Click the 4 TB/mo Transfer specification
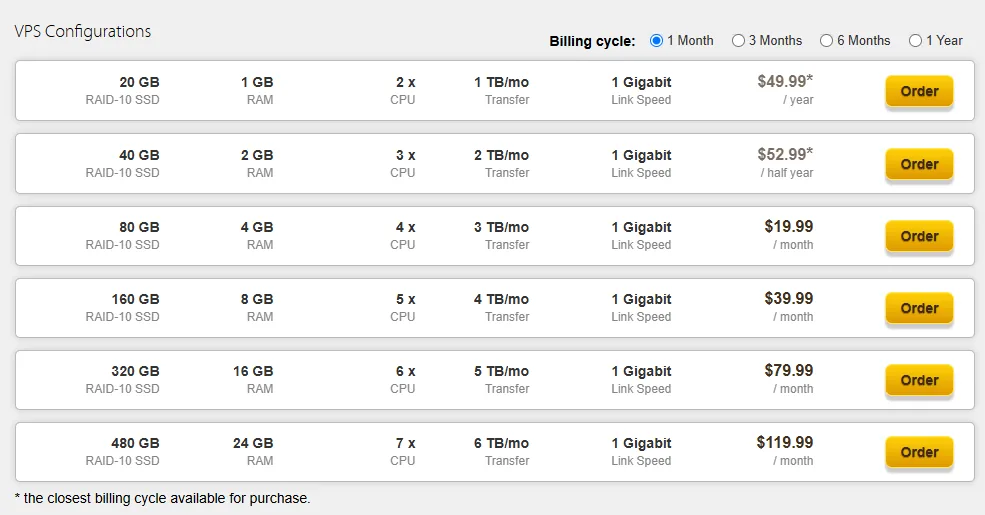The image size is (985, 515). (x=501, y=307)
